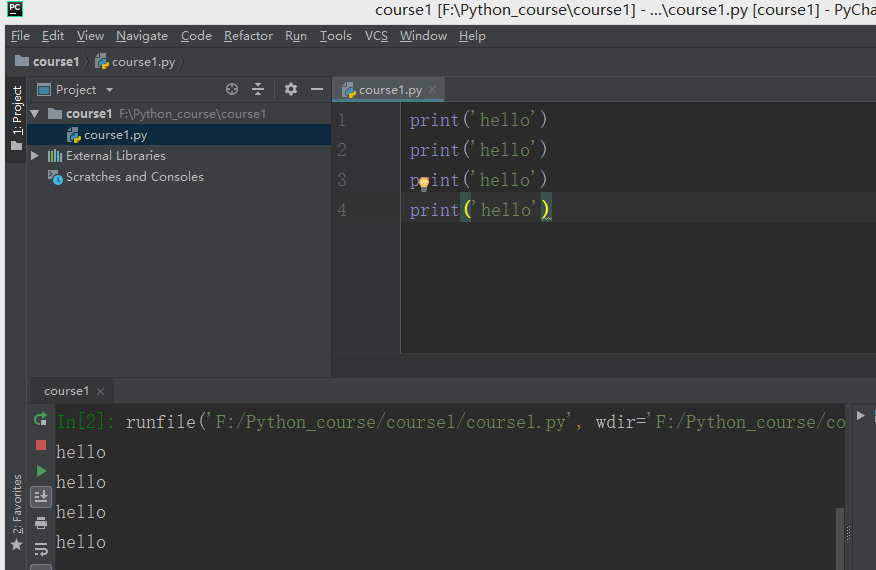Select course1.py in the project tree
The height and width of the screenshot is (570, 876).
(x=179, y=135)
